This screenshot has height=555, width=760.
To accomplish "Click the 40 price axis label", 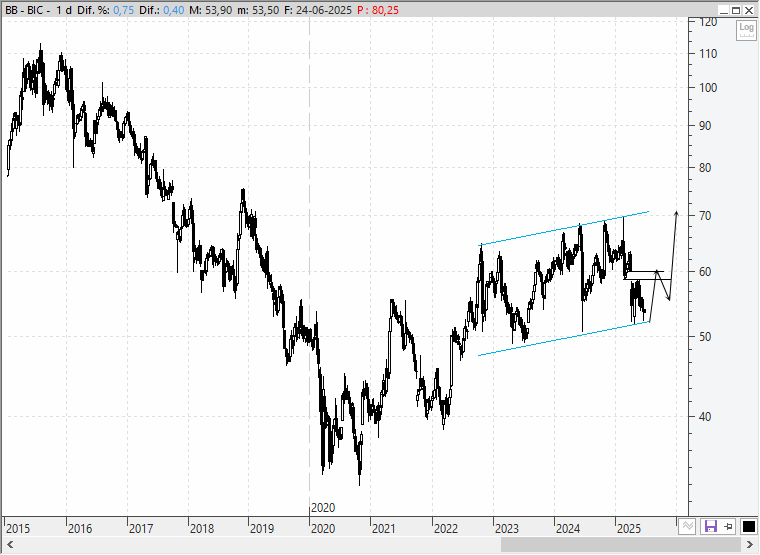I will pos(705,416).
